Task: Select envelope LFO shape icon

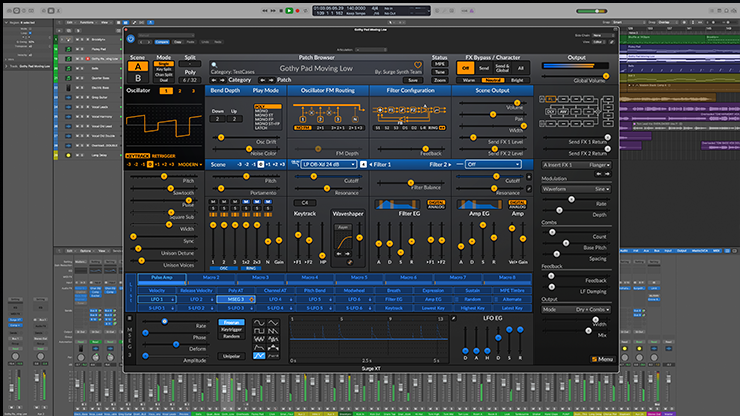Action: point(259,348)
